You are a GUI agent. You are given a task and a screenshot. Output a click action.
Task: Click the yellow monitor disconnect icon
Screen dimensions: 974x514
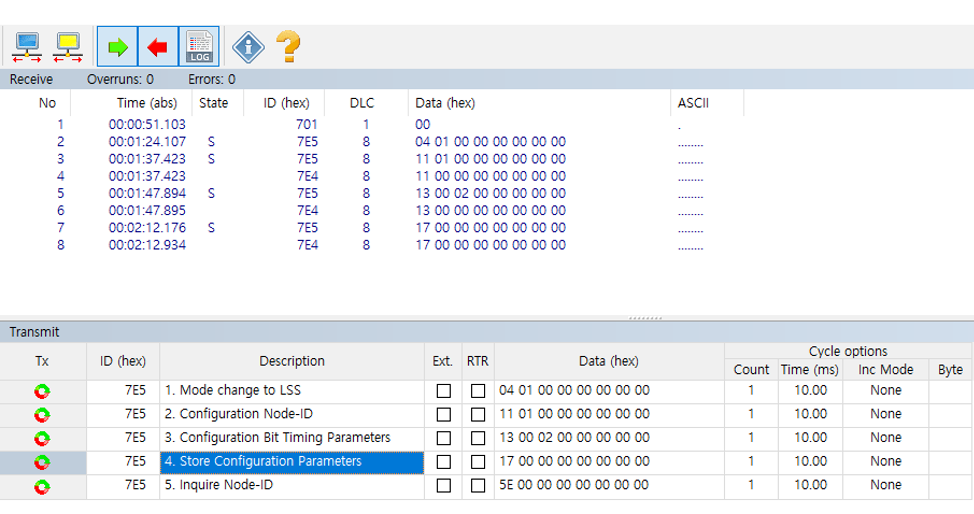coord(68,47)
